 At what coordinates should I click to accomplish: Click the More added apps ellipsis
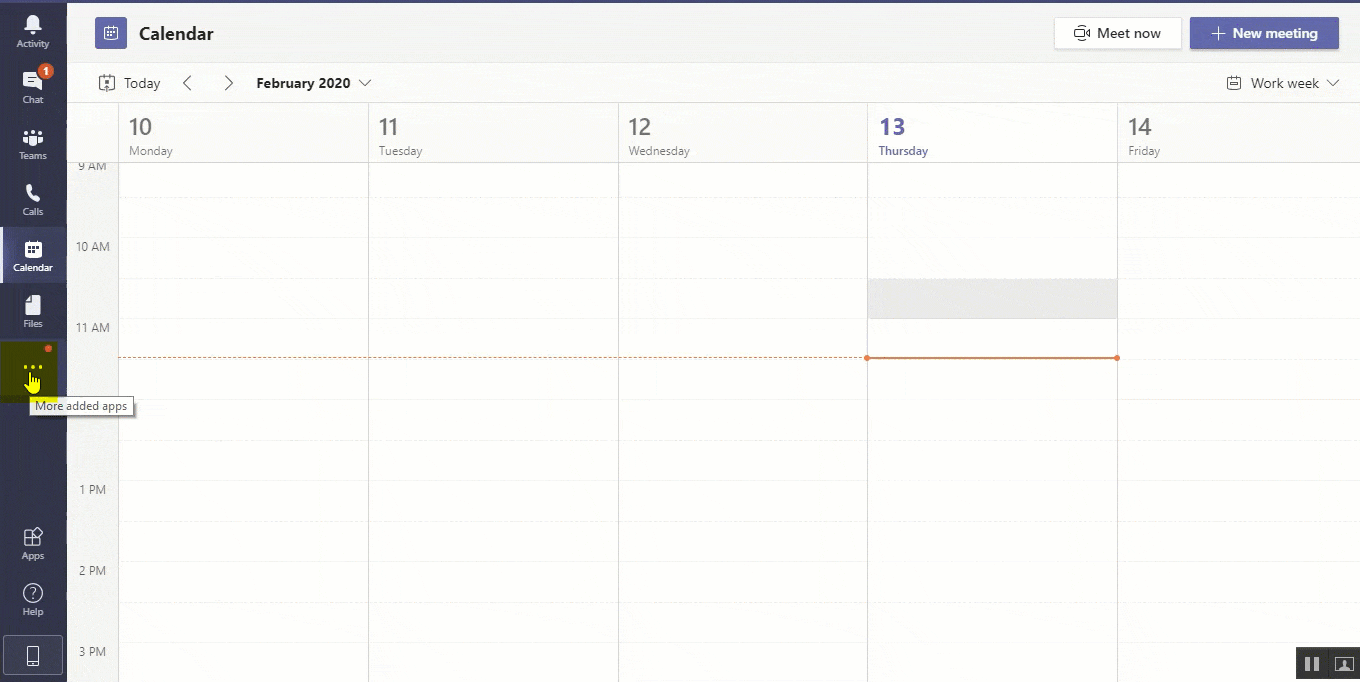pos(33,368)
